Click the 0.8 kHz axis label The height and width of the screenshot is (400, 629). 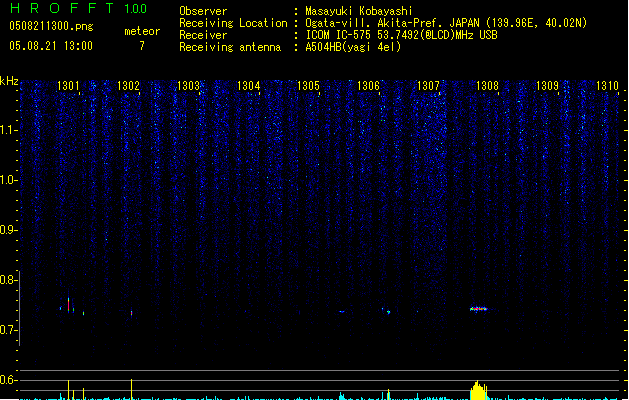point(8,280)
